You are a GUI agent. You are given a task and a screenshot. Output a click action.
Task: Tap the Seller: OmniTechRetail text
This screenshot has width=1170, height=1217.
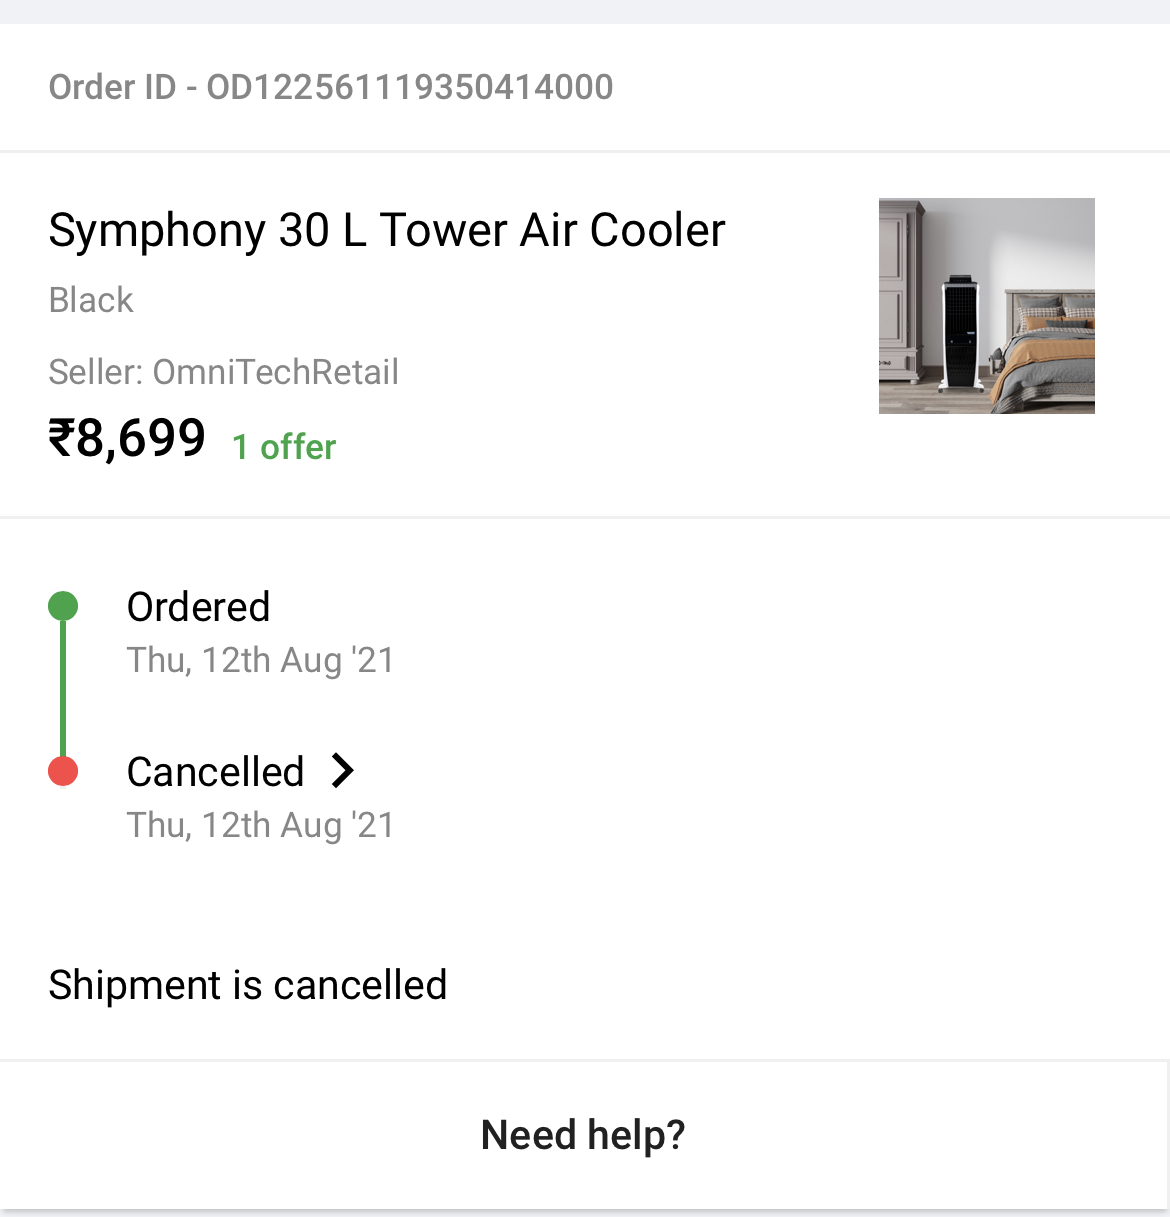[223, 372]
